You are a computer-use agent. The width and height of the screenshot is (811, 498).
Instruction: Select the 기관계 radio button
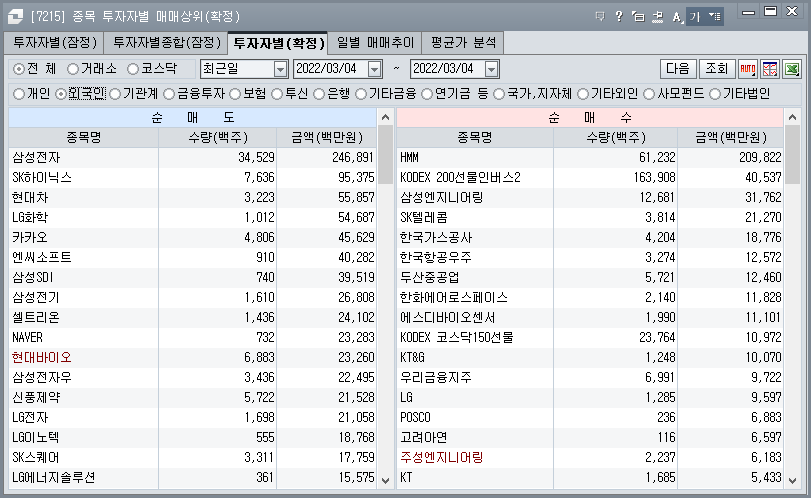click(115, 94)
